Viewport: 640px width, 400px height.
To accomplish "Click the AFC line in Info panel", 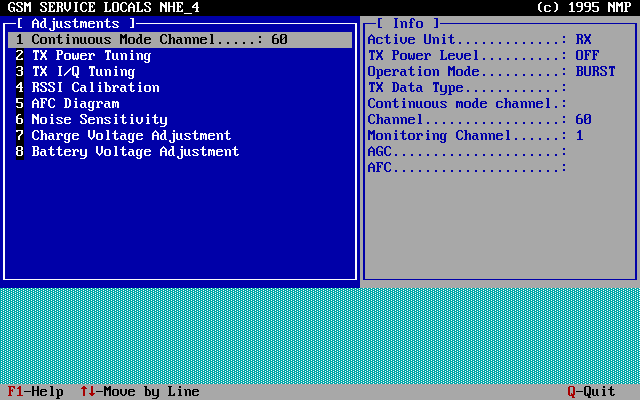I will pyautogui.click(x=467, y=168).
